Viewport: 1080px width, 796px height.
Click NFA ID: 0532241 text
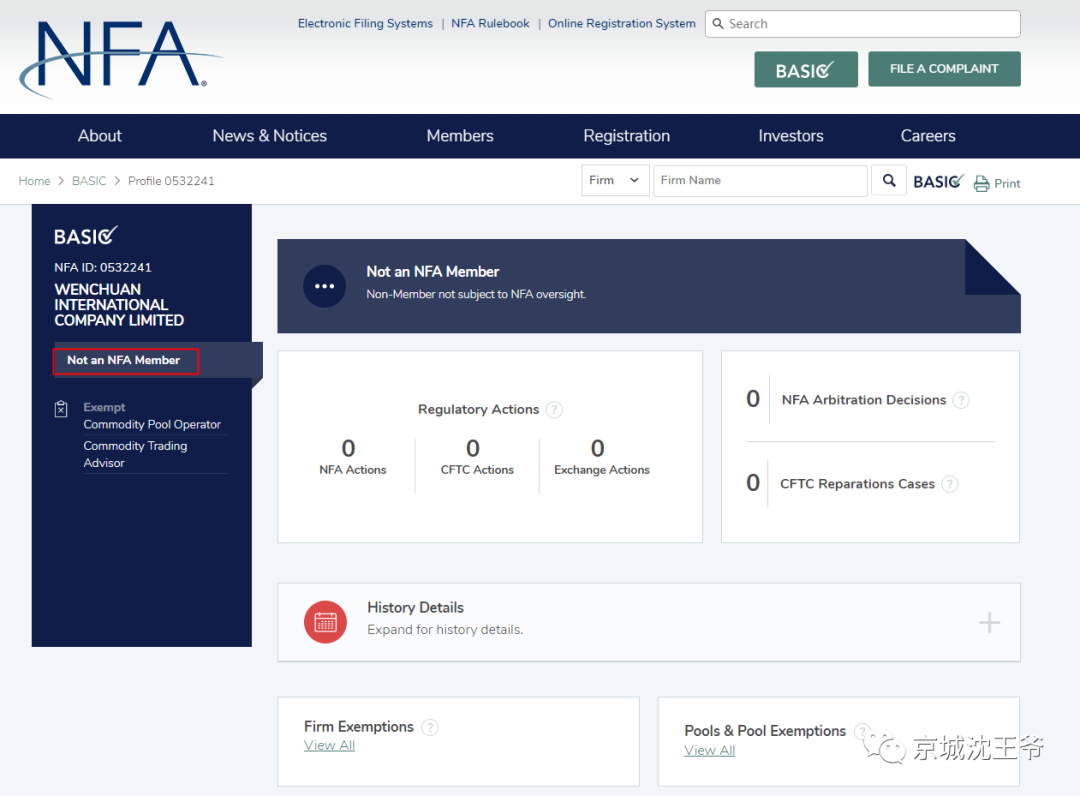[x=103, y=267]
